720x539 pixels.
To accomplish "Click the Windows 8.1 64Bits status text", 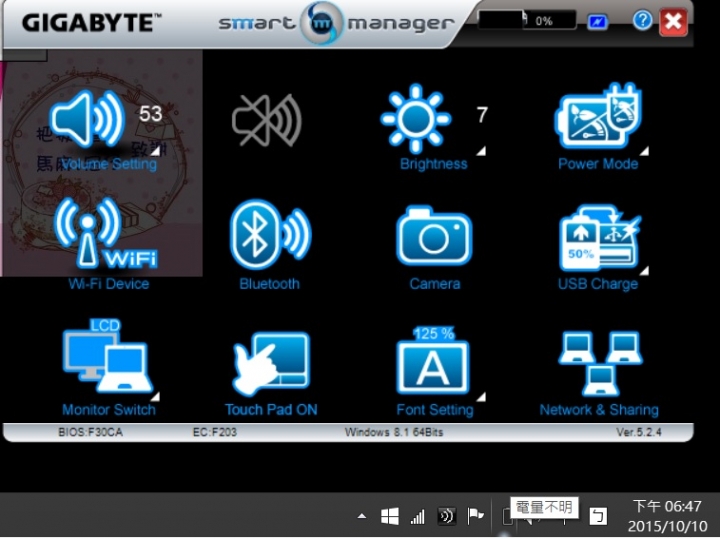I will pyautogui.click(x=394, y=432).
